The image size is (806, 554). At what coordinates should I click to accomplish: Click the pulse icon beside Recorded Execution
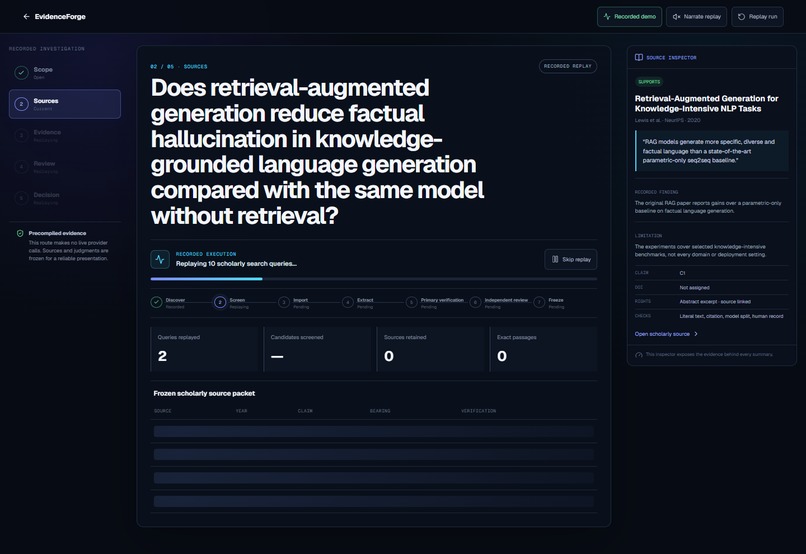[x=160, y=259]
